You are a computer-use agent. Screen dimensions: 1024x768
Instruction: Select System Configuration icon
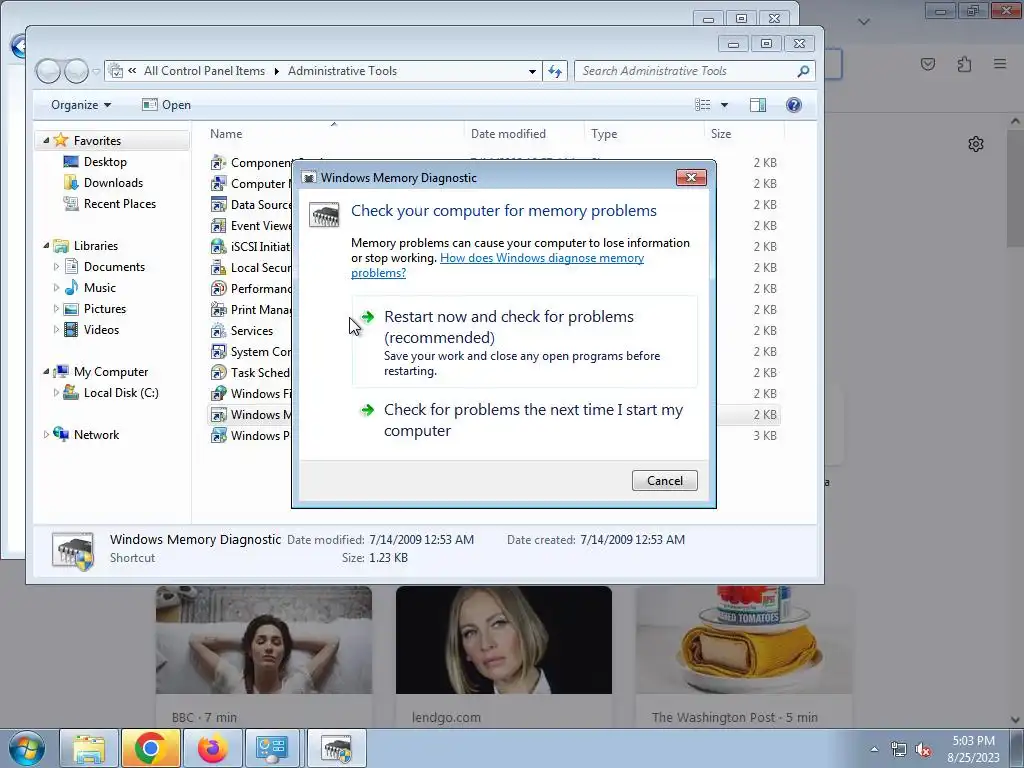coord(218,351)
